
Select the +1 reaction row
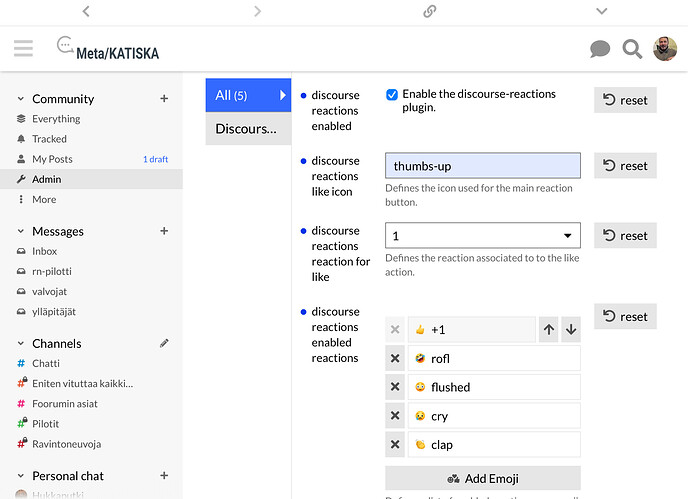(x=472, y=330)
